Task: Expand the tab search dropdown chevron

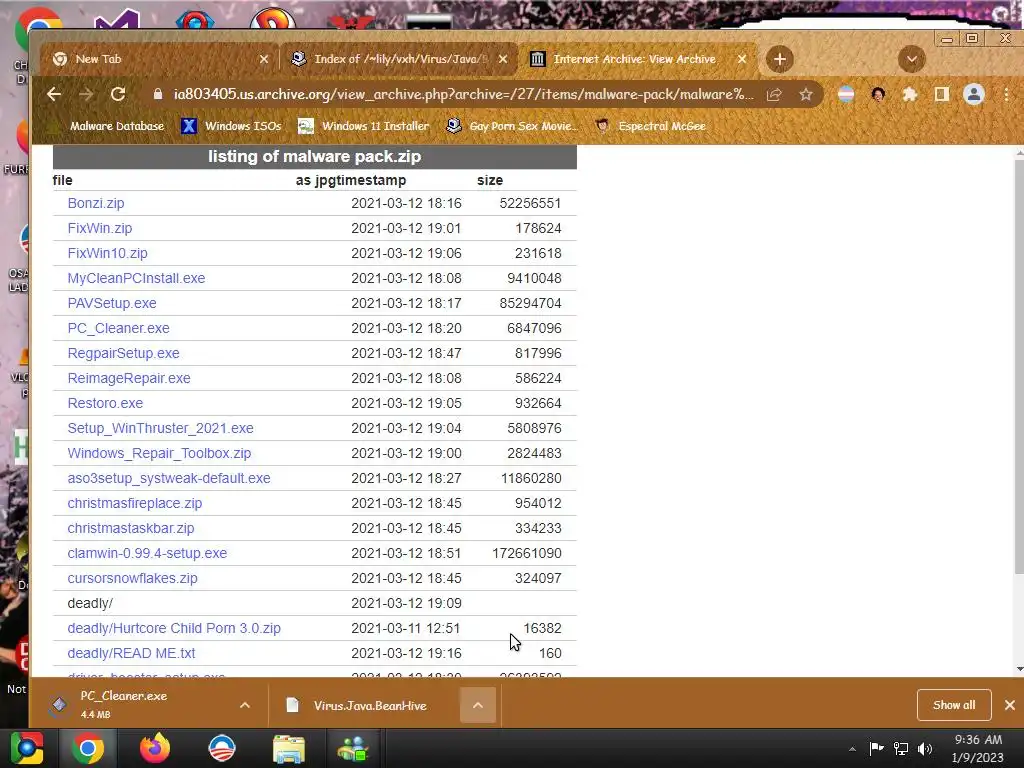Action: tap(912, 59)
